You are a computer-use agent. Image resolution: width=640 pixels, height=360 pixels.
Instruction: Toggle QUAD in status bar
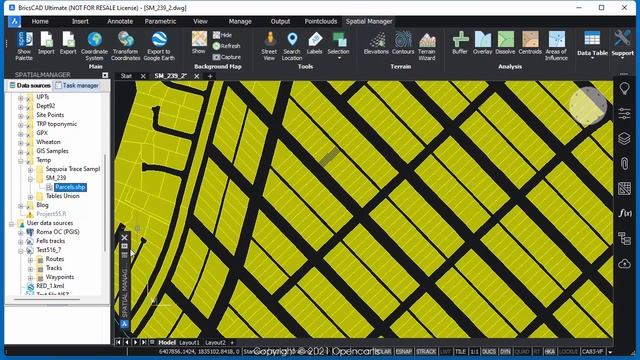[522, 351]
